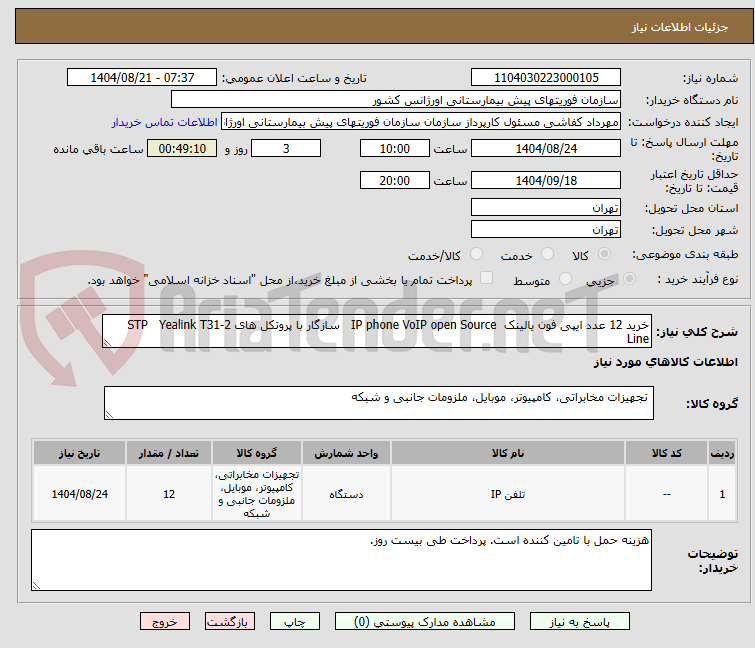
Task: Click the deadline time field 10:00
Action: coord(394,148)
